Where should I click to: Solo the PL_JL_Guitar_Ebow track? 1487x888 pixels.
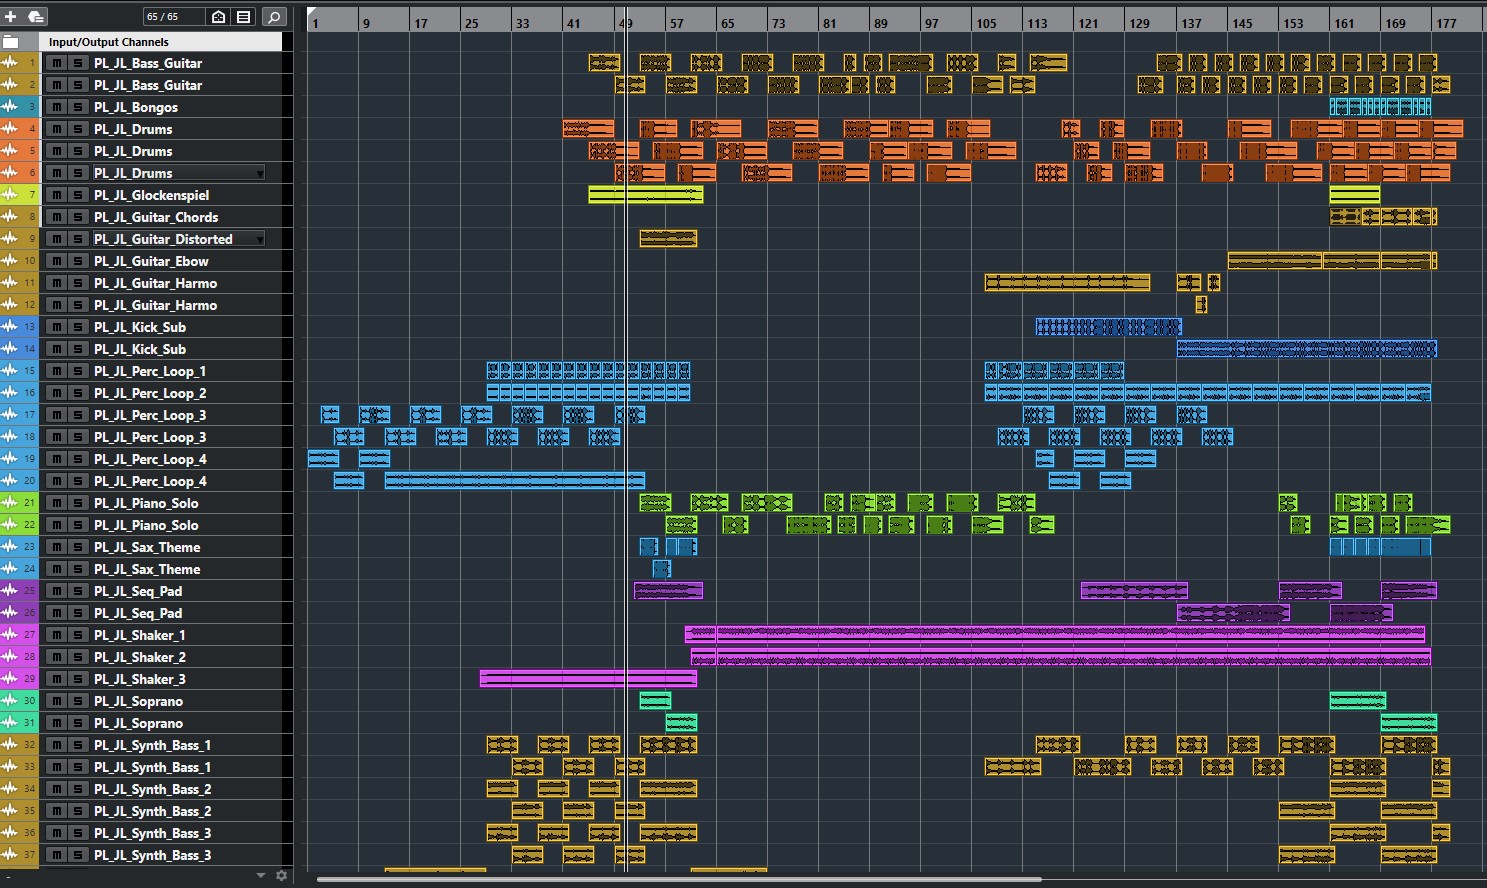coord(77,261)
